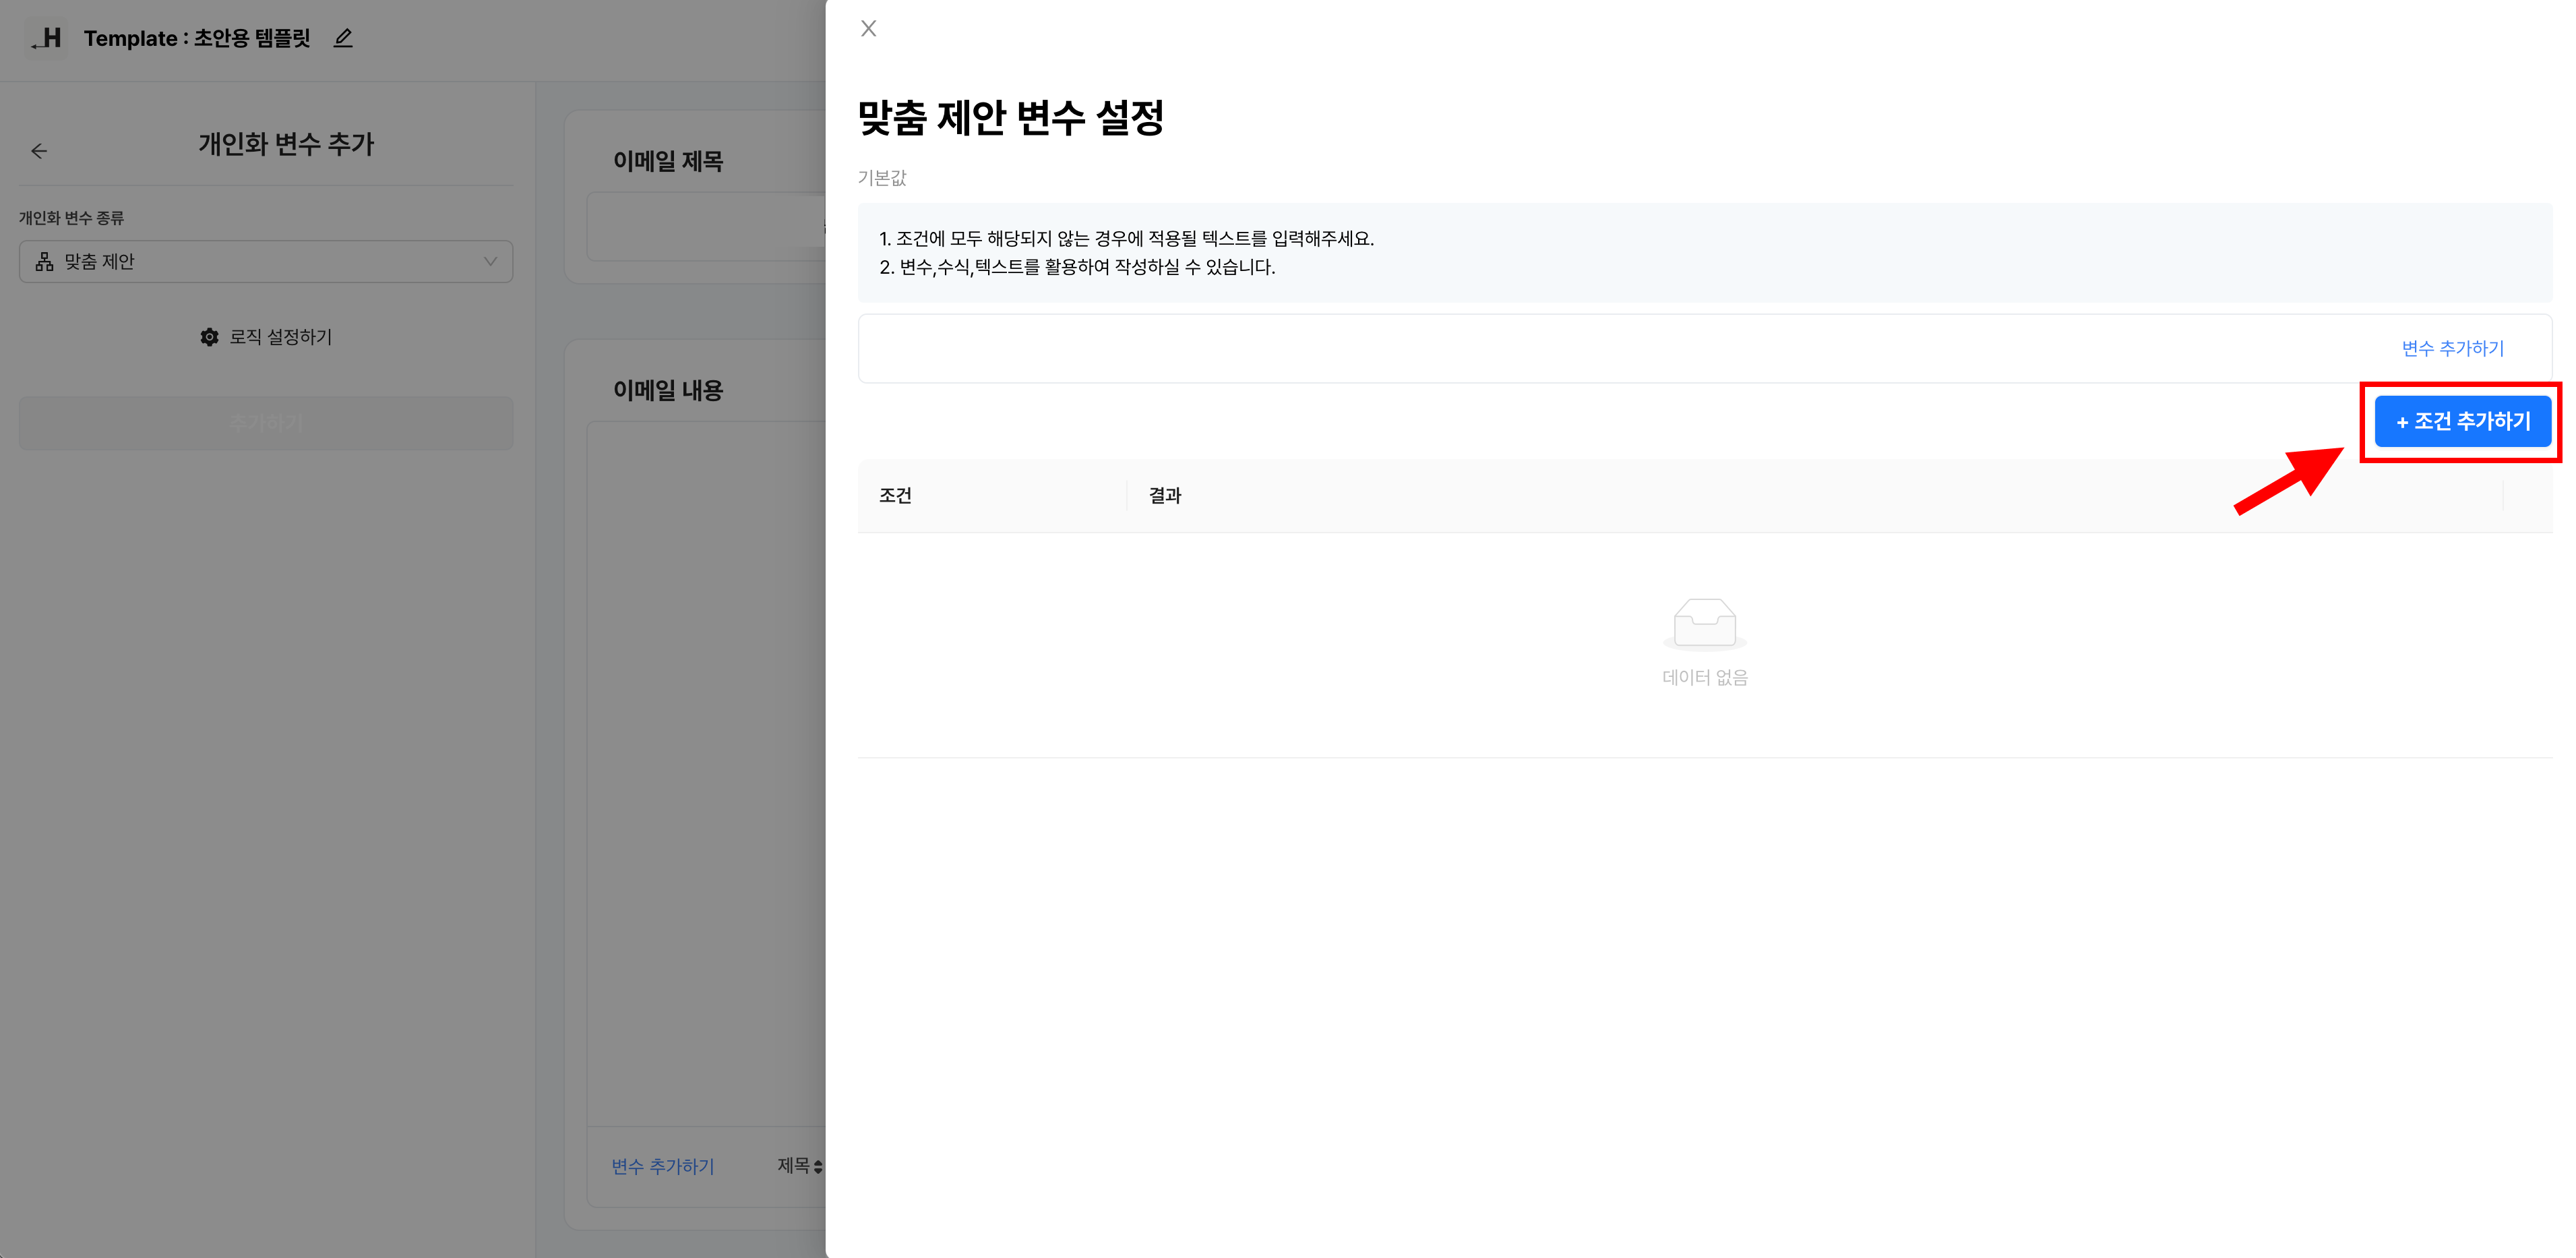
Task: Click the 조건 column header
Action: [895, 495]
